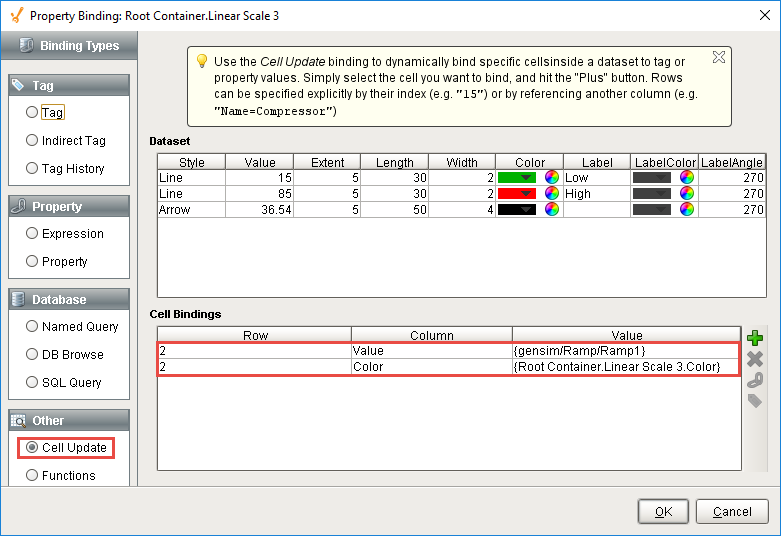The image size is (781, 536).
Task: Select the Arrow length cell 50
Action: (394, 210)
